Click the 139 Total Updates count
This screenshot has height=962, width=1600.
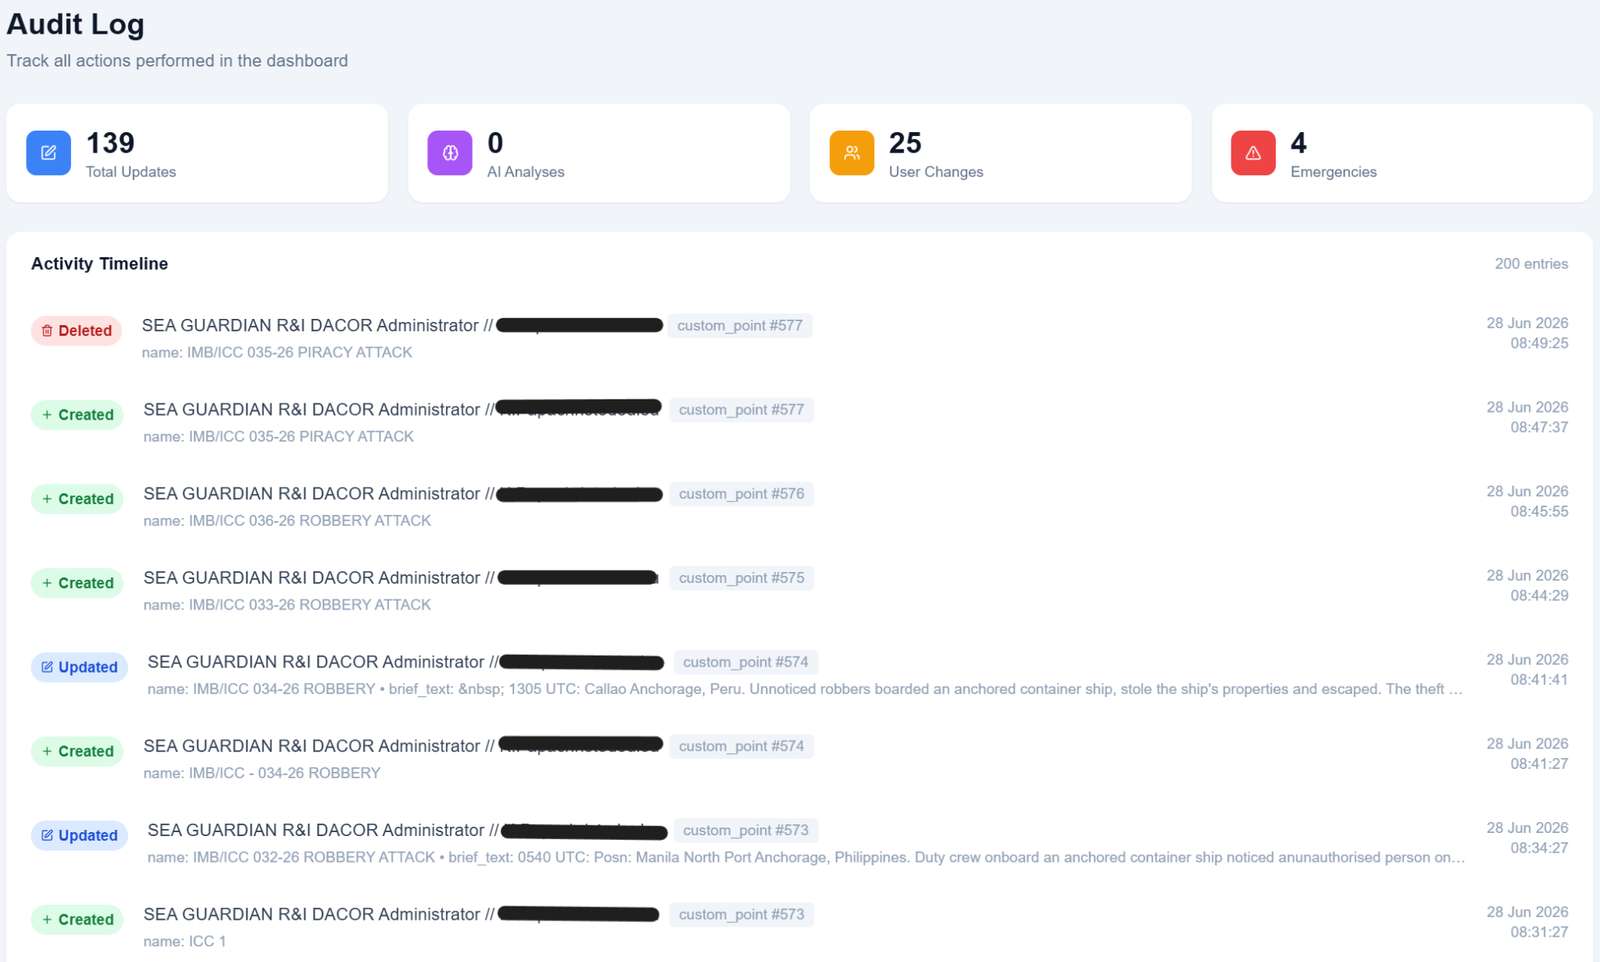(110, 143)
